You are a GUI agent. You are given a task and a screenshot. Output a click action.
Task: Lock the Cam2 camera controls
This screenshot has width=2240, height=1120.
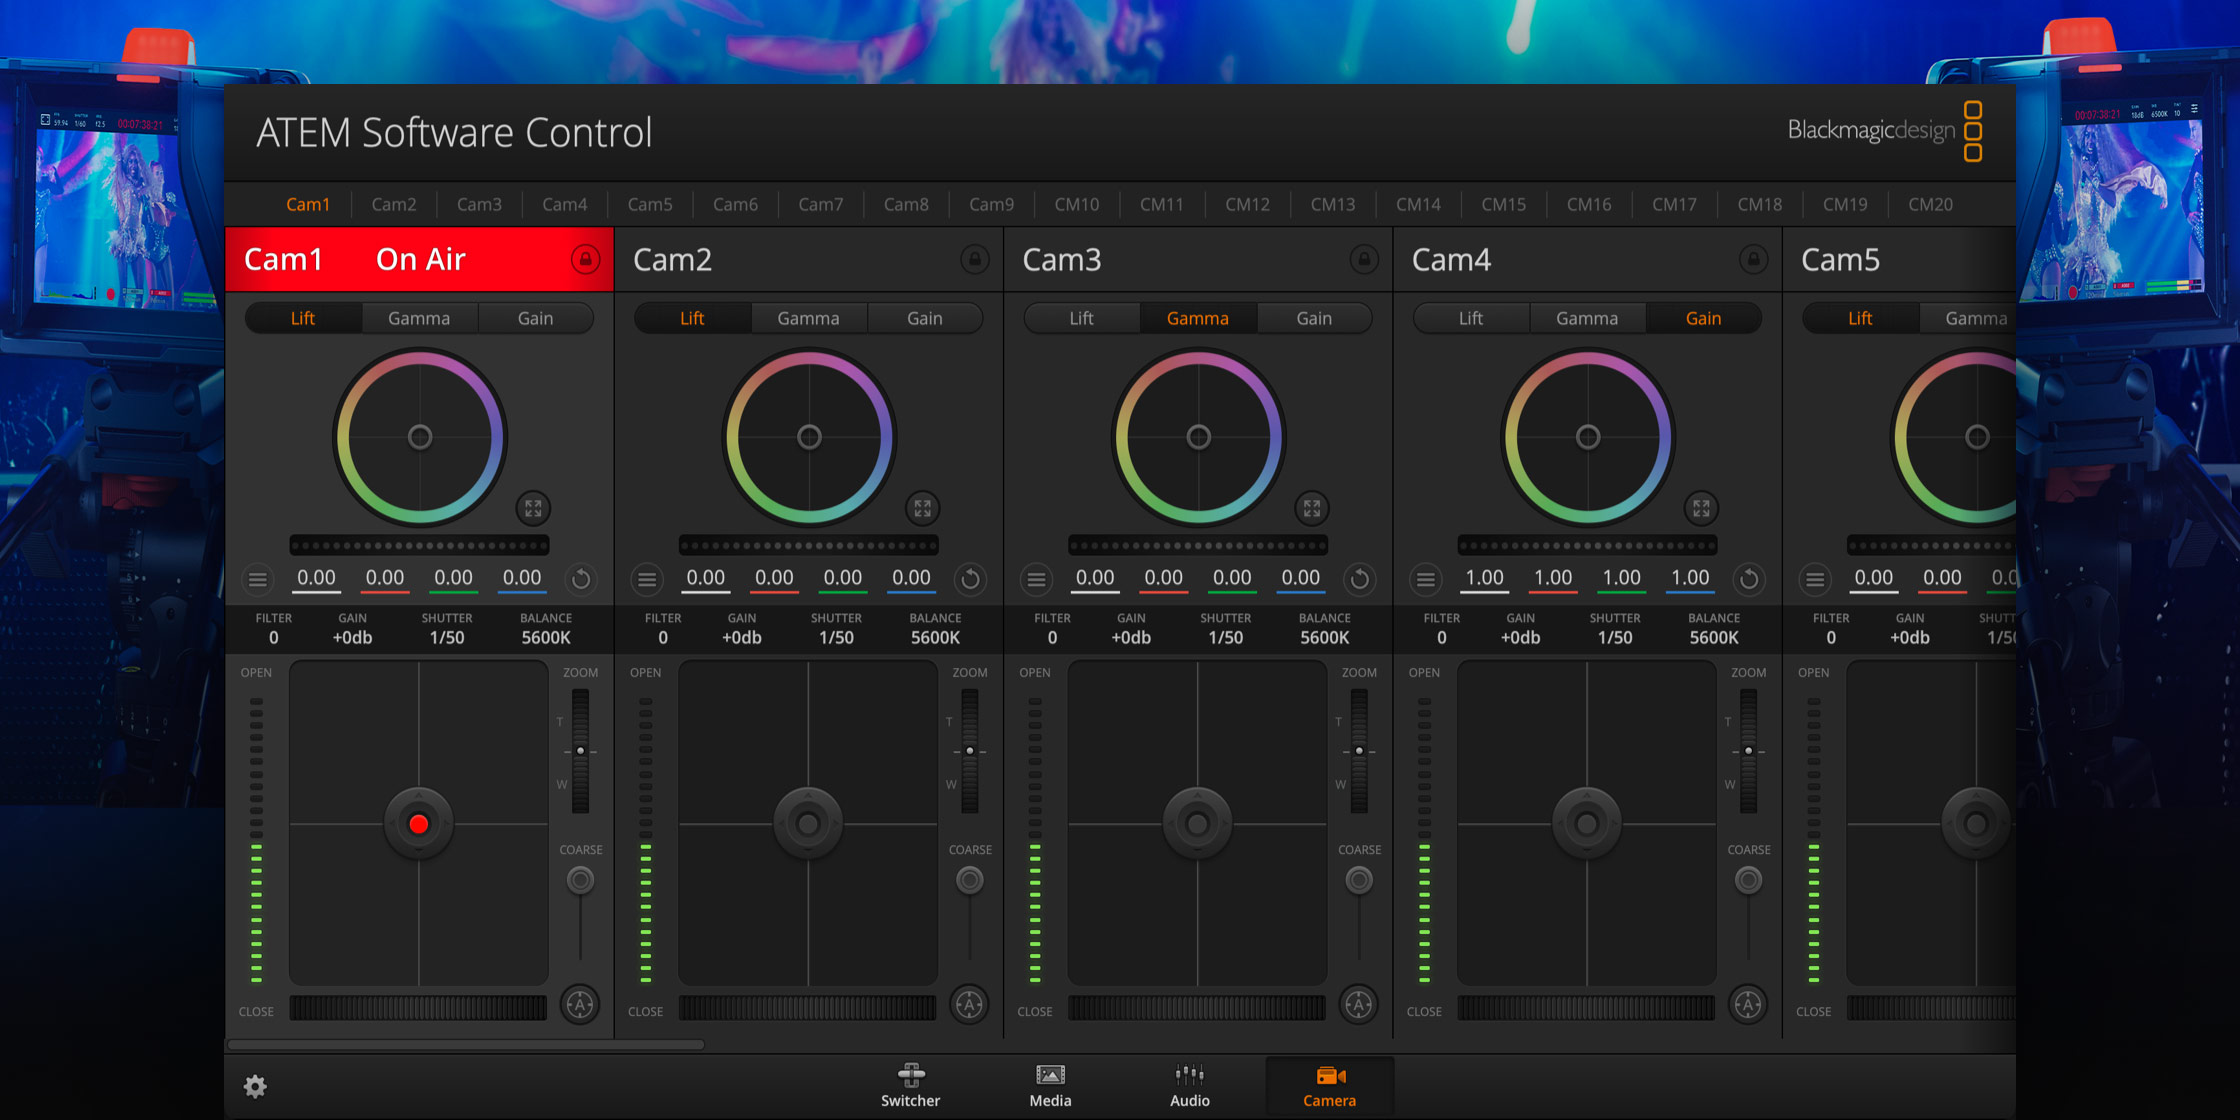pyautogui.click(x=975, y=259)
